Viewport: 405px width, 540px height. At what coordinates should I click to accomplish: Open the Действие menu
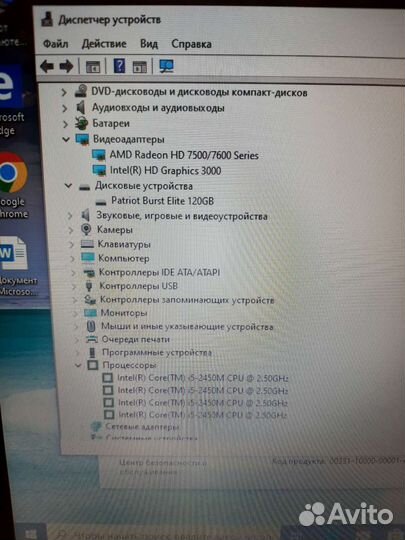click(x=104, y=44)
